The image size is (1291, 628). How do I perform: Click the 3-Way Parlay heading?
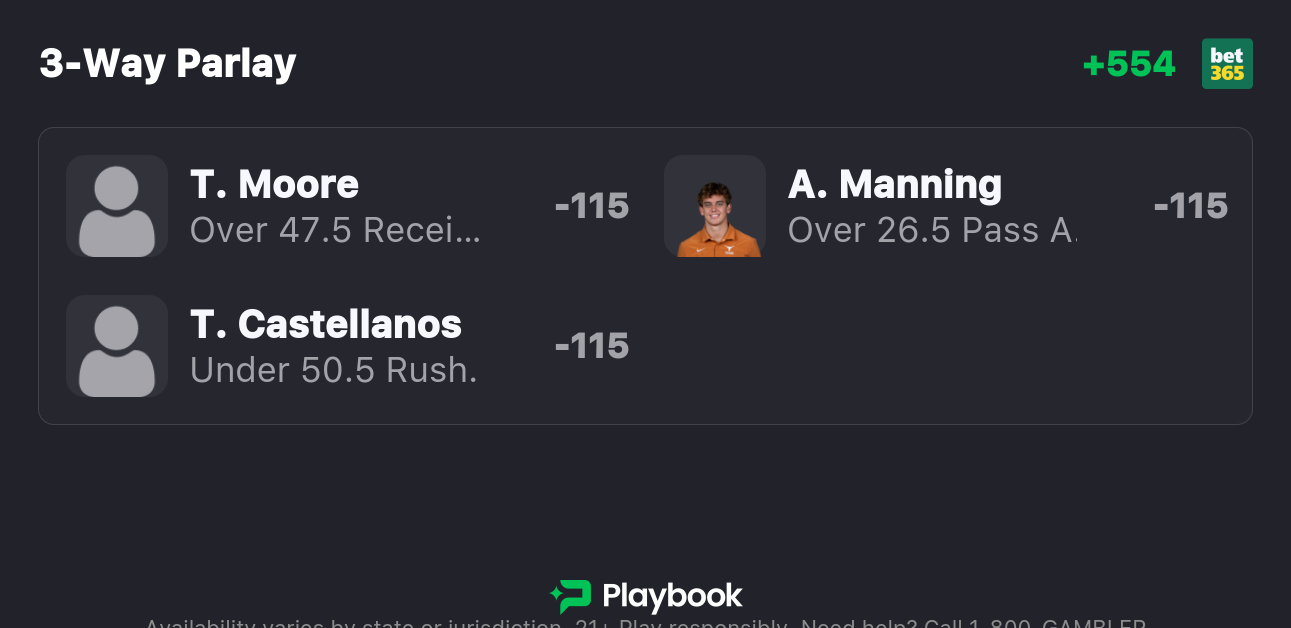pos(168,64)
